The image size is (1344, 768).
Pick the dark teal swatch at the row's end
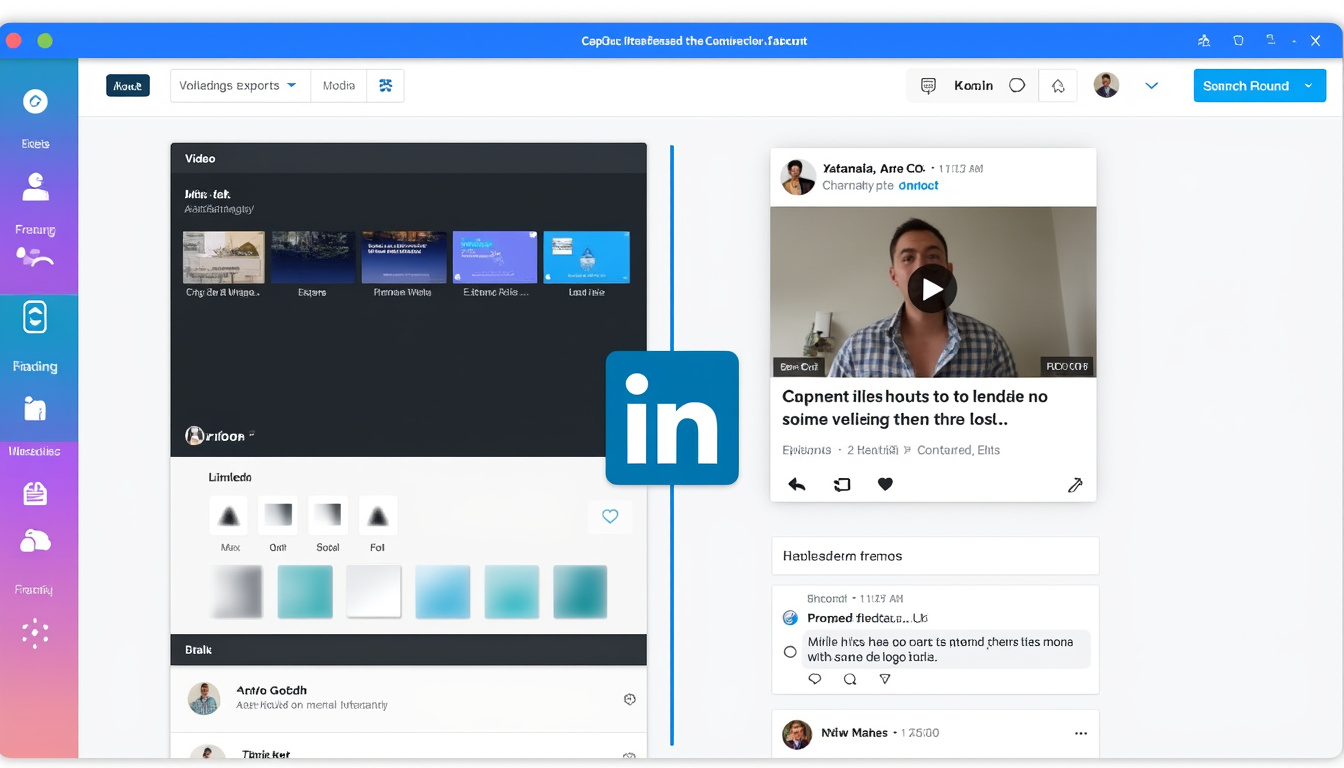580,591
